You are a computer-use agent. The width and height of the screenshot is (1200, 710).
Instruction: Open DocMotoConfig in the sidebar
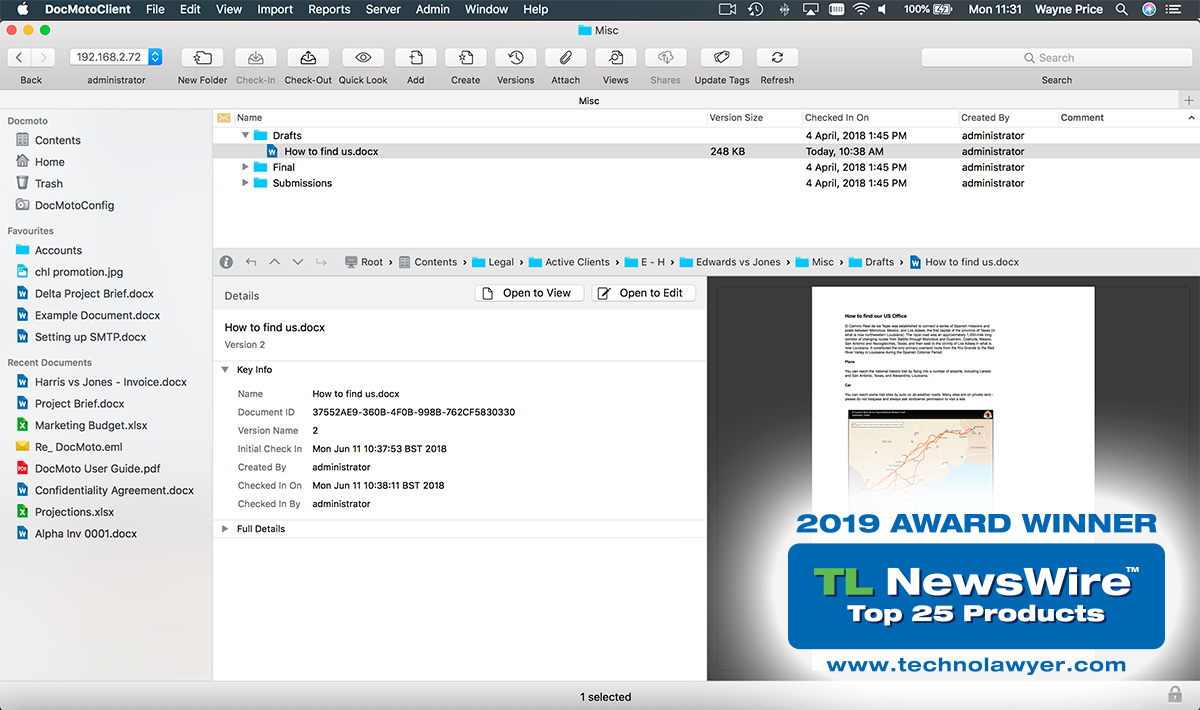tap(74, 206)
